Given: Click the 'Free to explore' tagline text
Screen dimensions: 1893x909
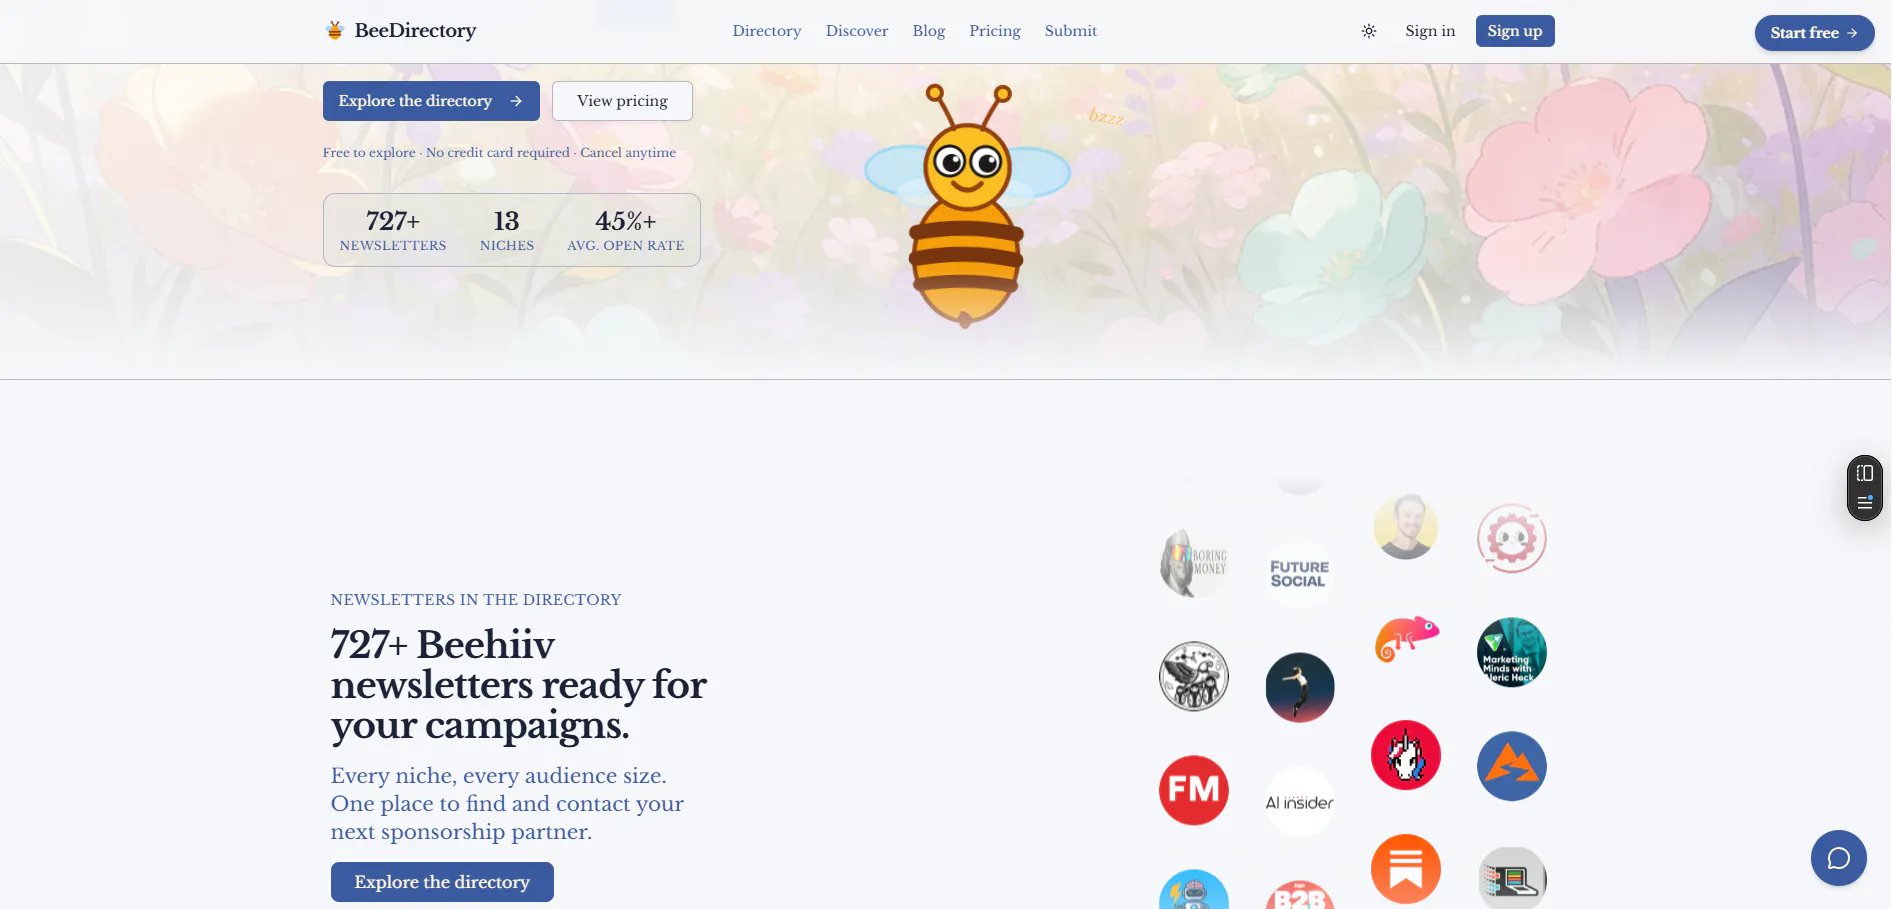Looking at the screenshot, I should 499,153.
